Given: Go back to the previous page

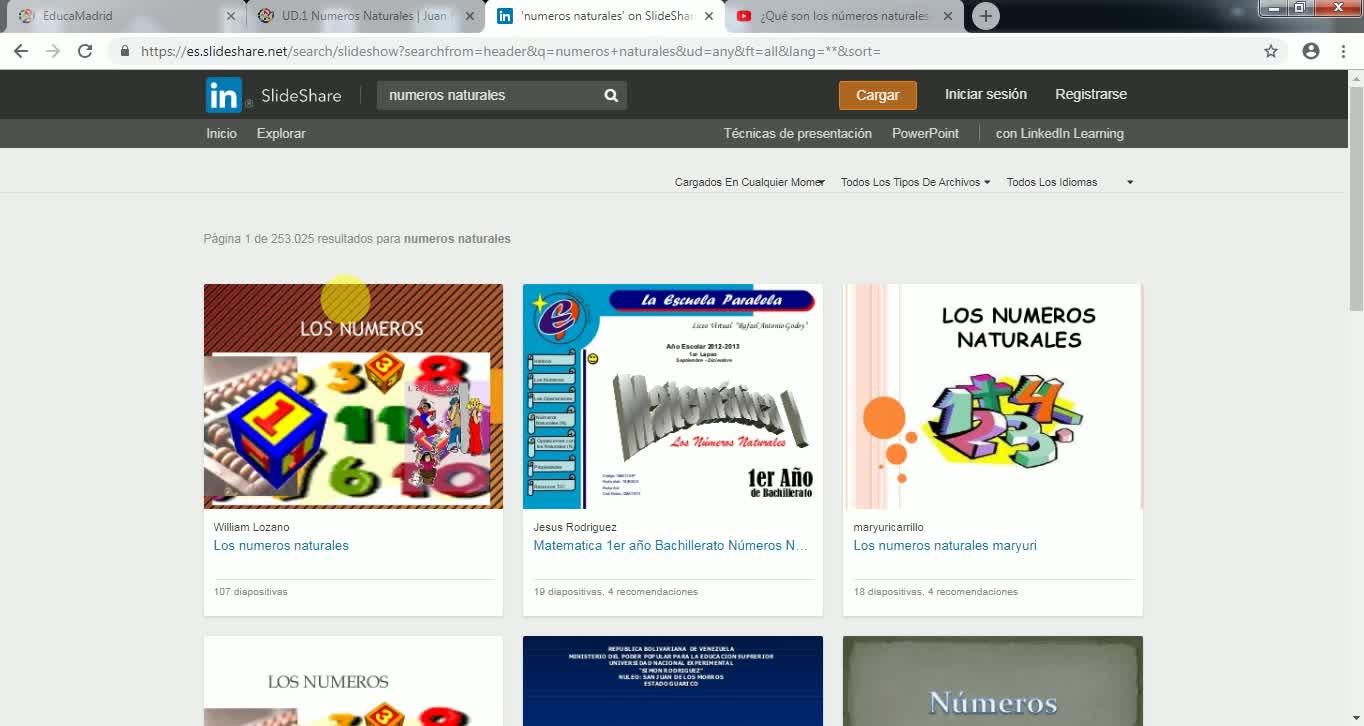Looking at the screenshot, I should coord(21,51).
